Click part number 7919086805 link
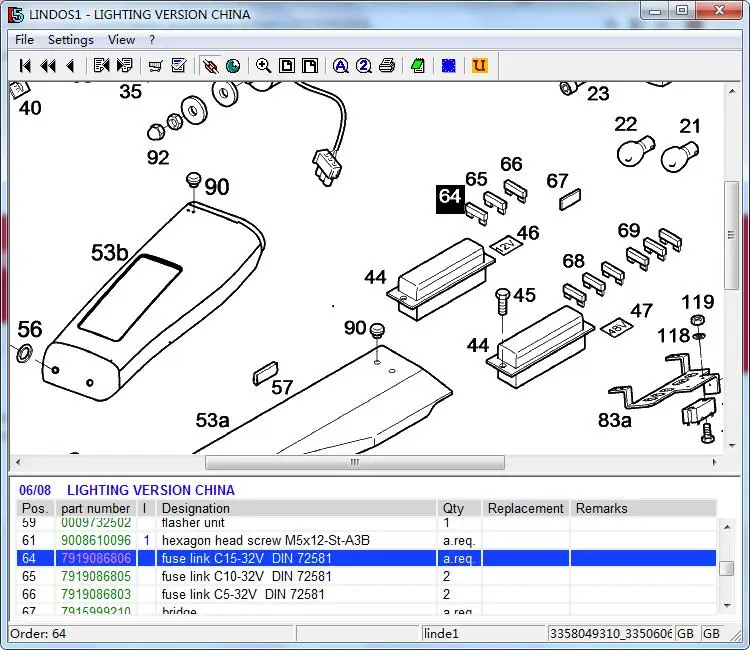 pos(96,577)
